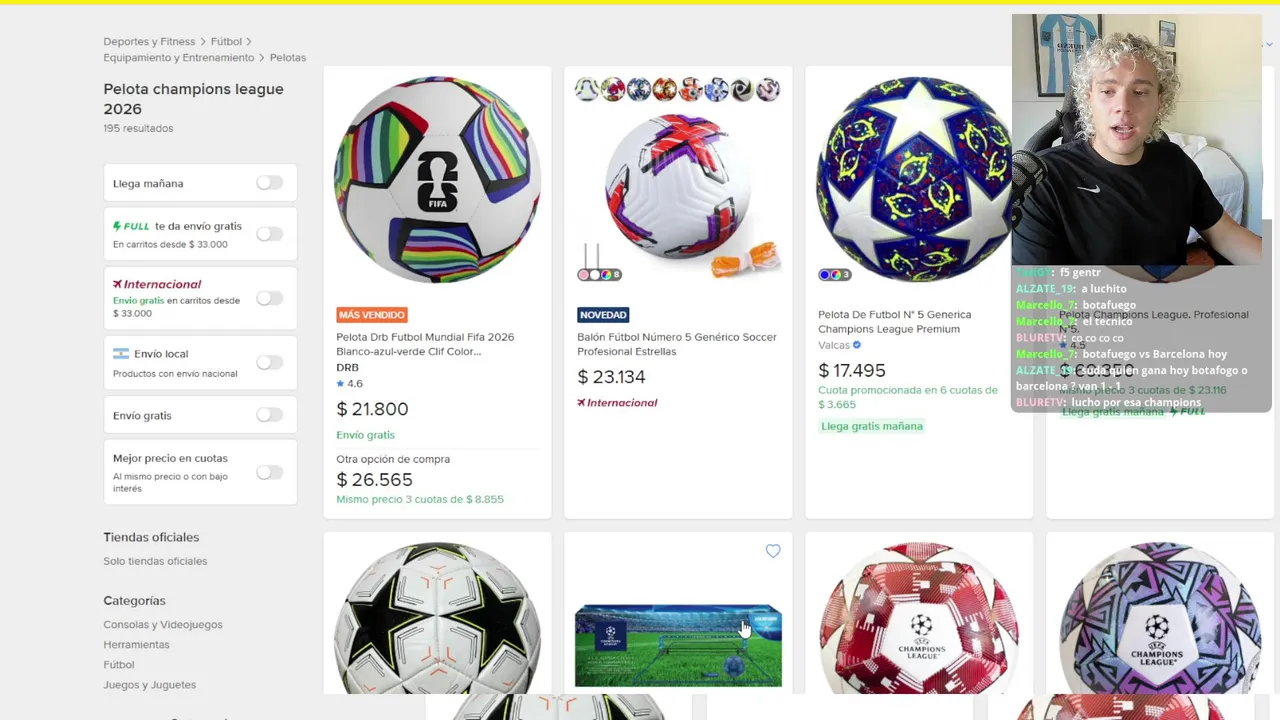Enable the Llega mañana filter toggle
The width and height of the screenshot is (1280, 720).
[x=269, y=183]
